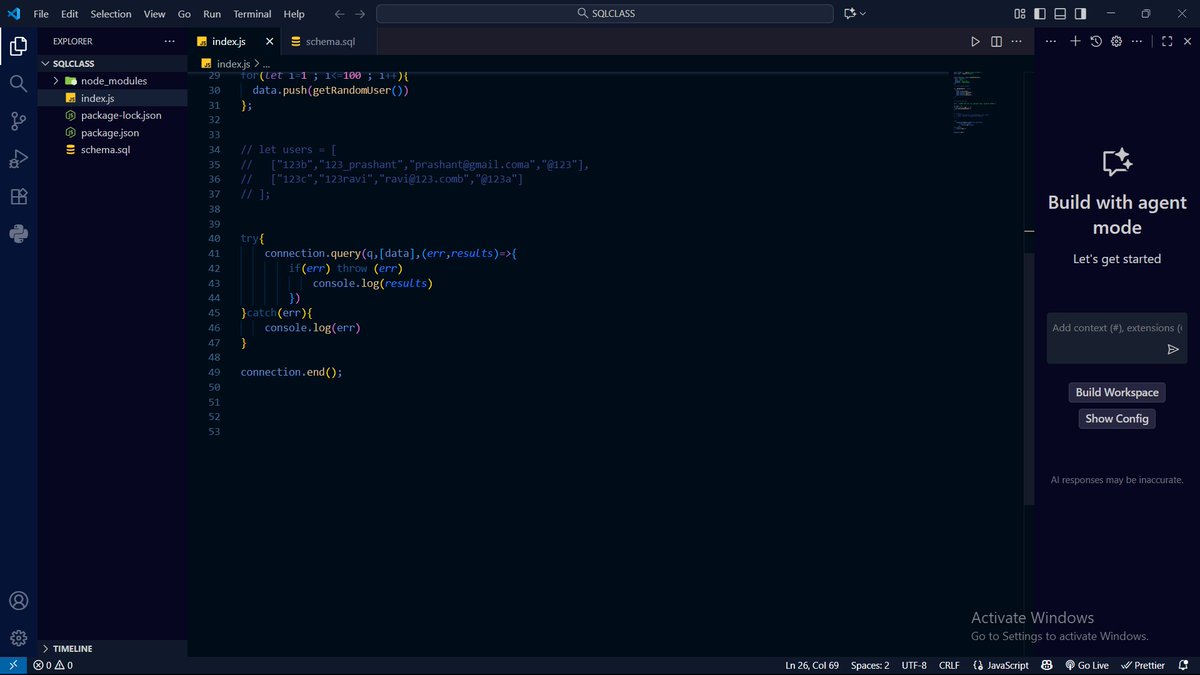
Task: Start Go Live server
Action: pos(1086,665)
